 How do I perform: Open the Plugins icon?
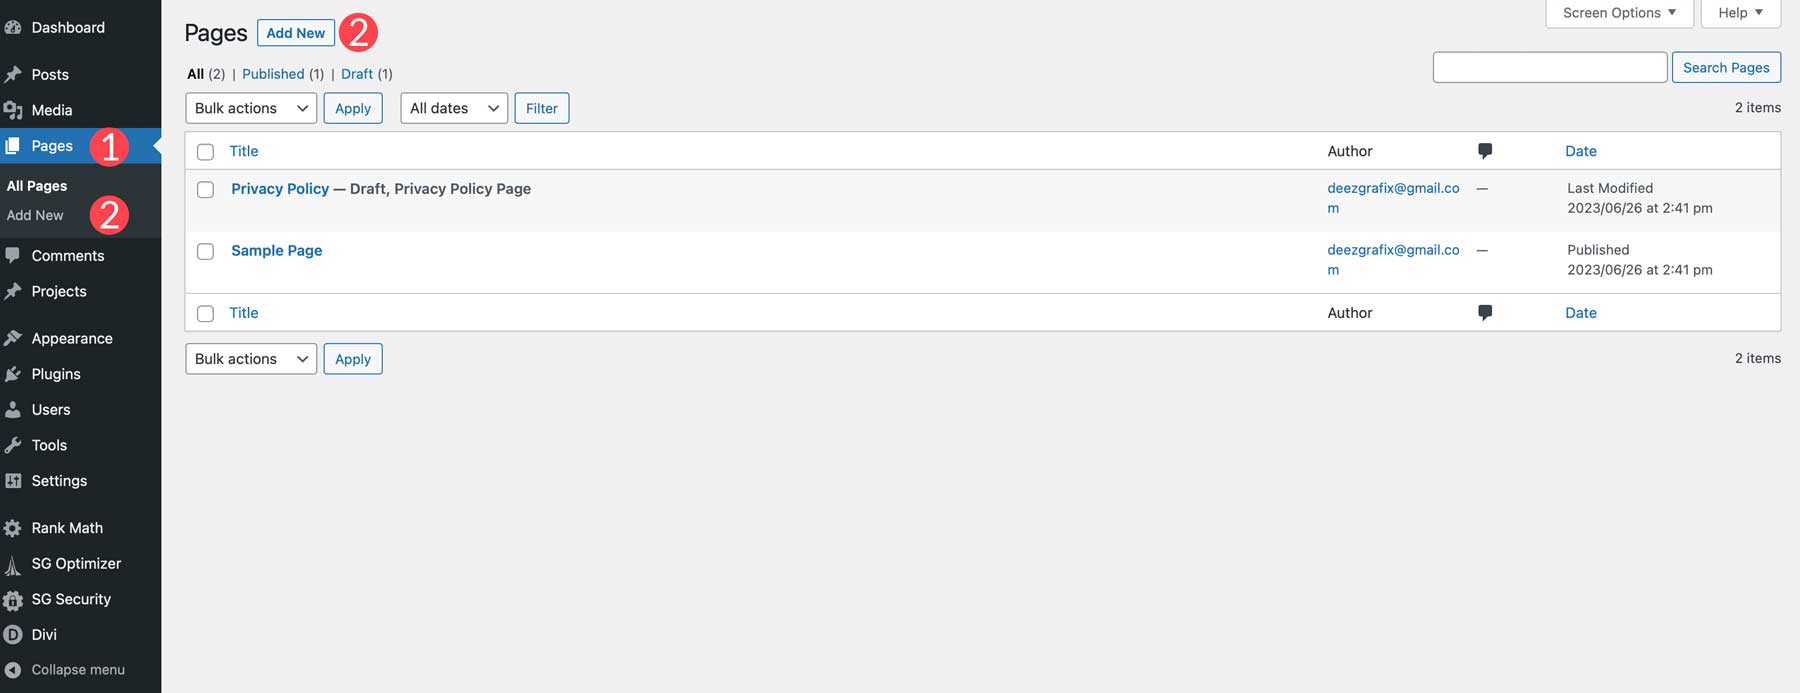click(14, 373)
